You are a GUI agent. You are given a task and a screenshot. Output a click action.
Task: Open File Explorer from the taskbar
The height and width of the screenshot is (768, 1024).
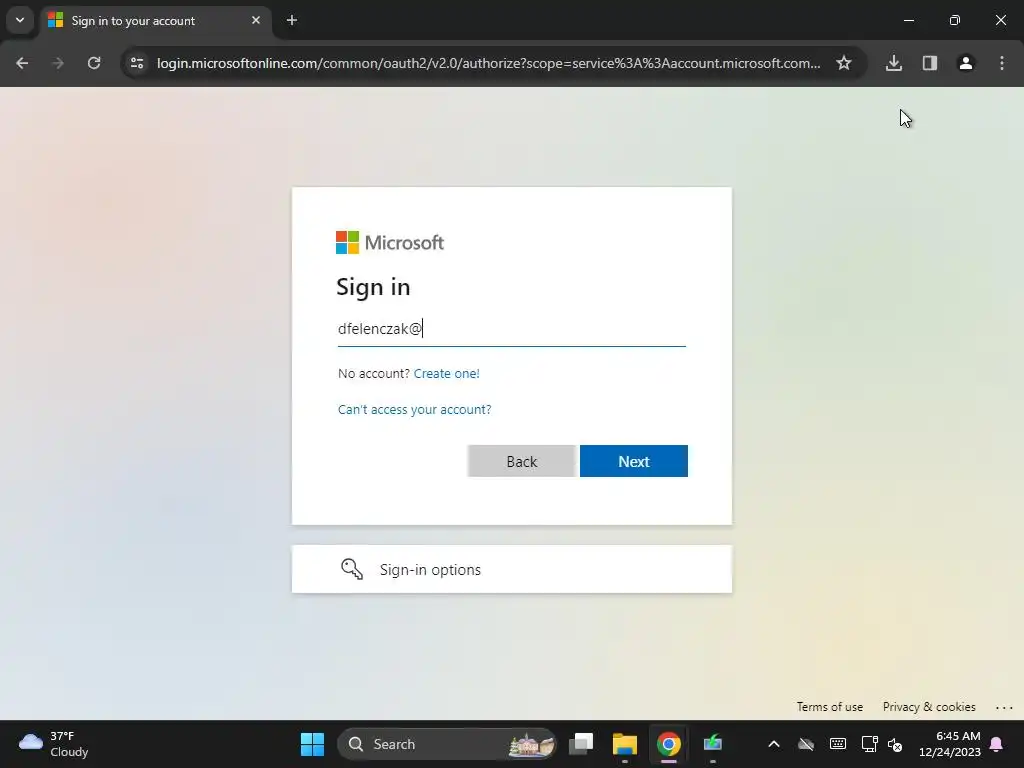[x=624, y=744]
